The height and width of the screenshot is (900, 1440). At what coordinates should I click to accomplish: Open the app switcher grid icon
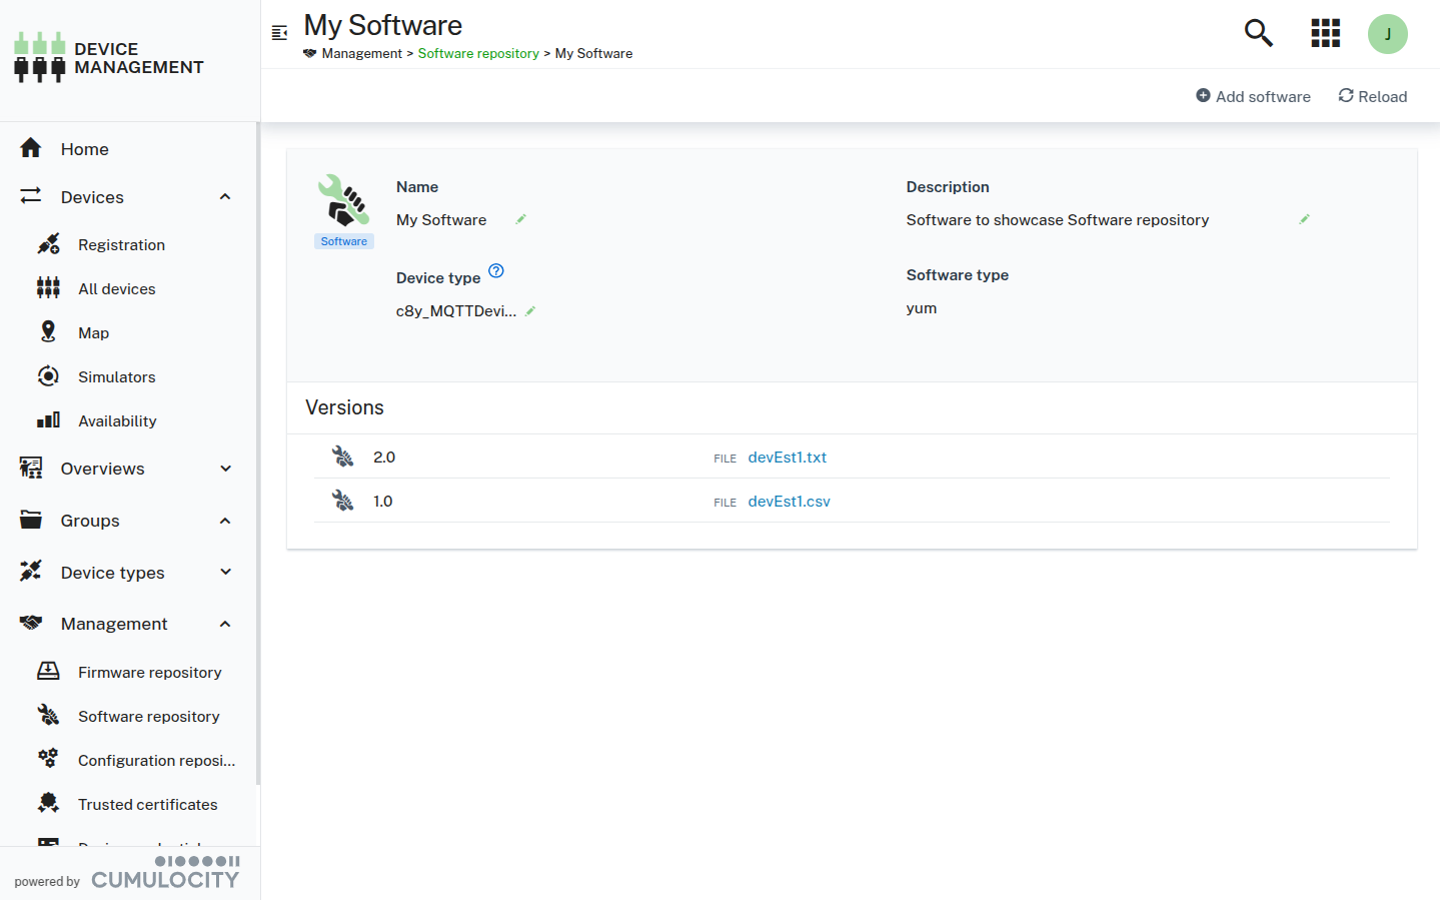(1325, 33)
